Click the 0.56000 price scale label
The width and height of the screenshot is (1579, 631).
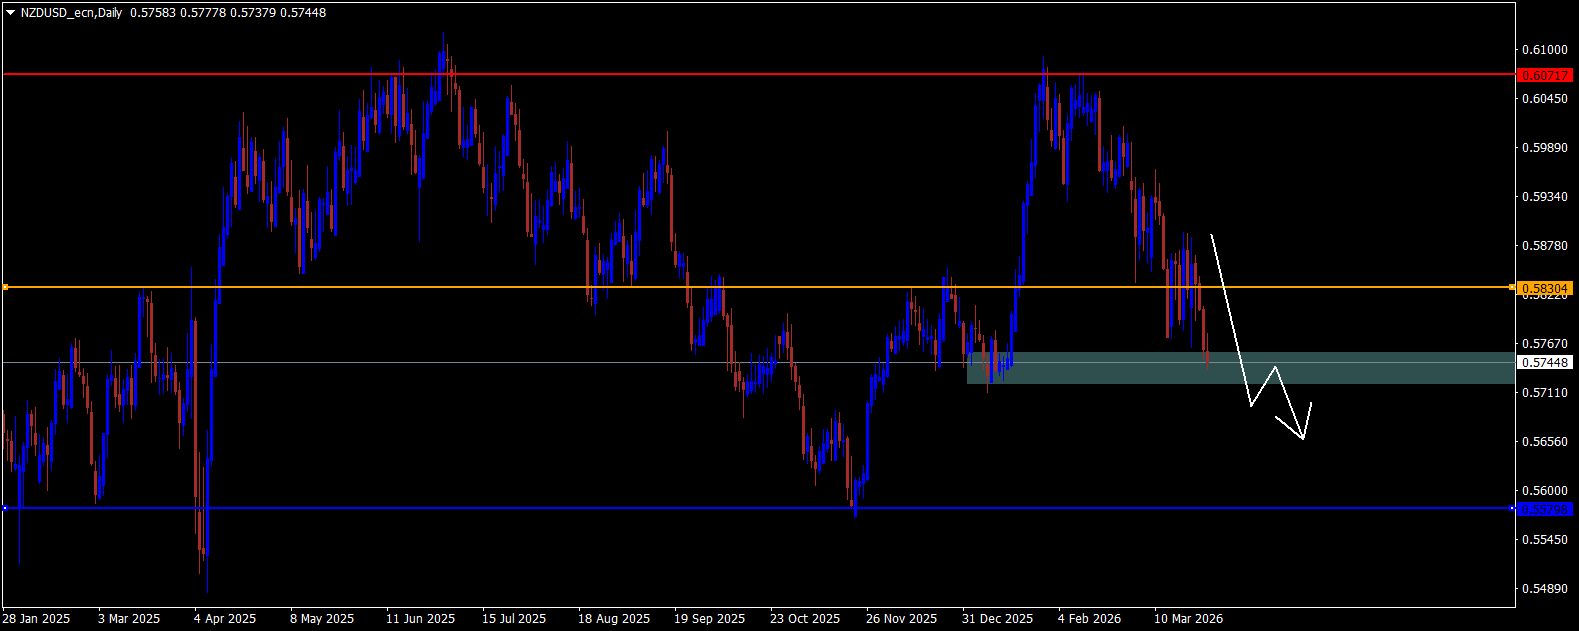pos(1545,491)
